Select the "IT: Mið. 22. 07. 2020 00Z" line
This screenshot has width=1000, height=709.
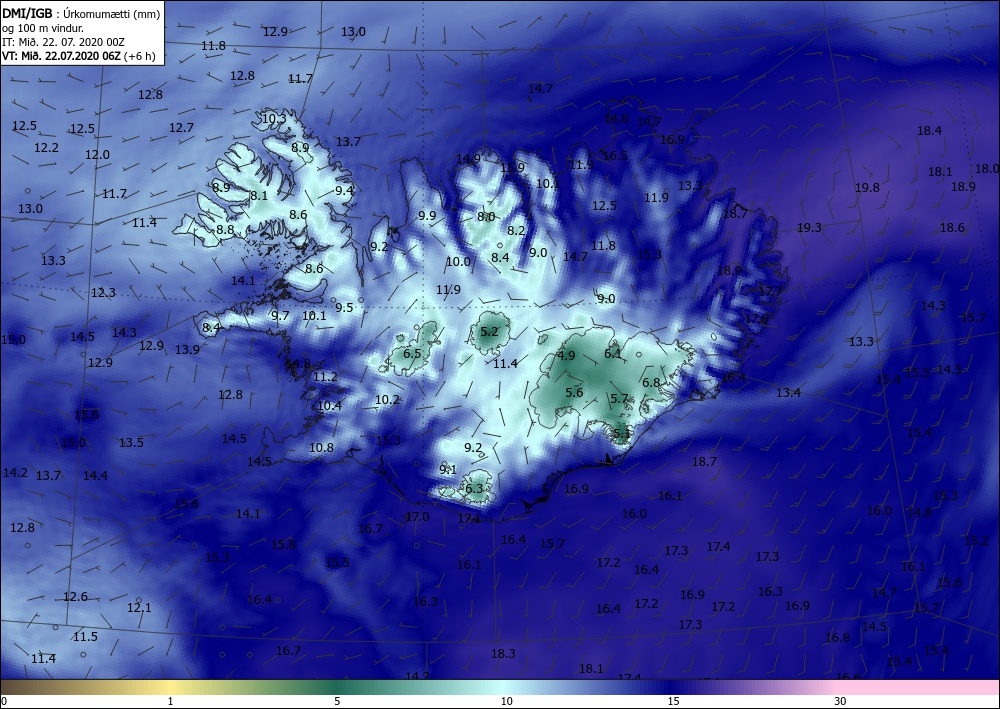(63, 42)
